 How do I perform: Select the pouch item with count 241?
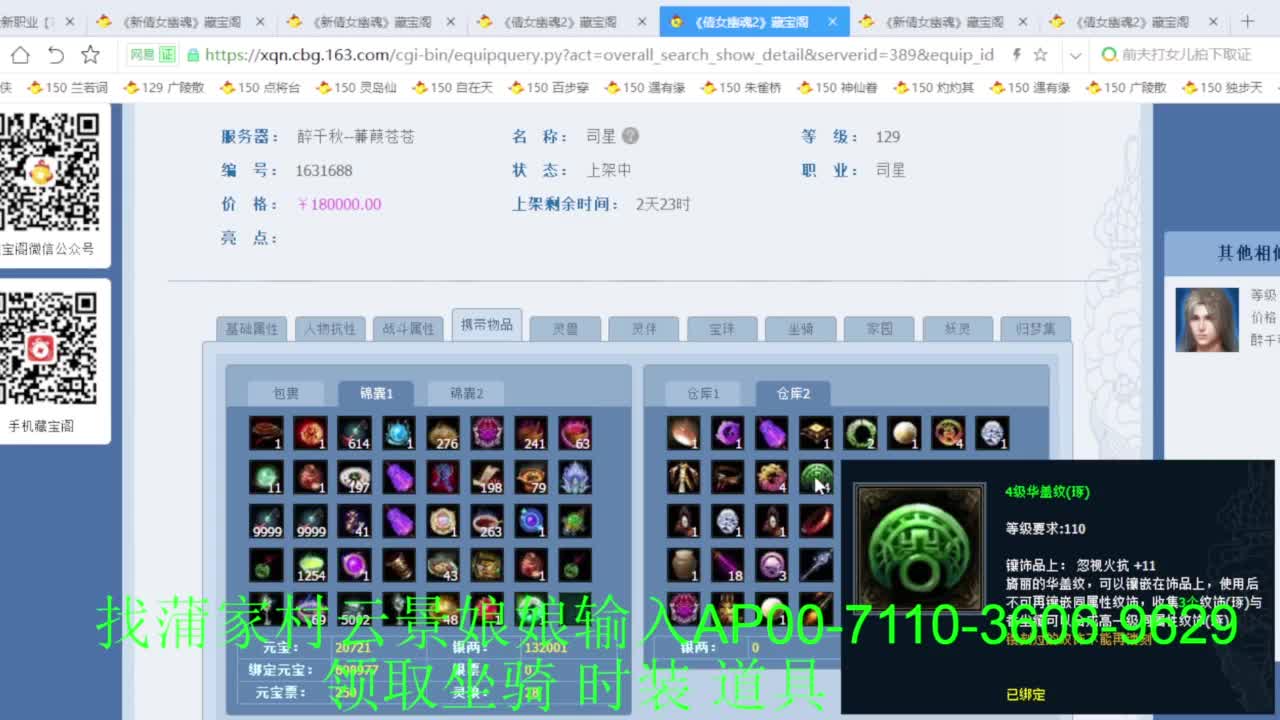[530, 433]
